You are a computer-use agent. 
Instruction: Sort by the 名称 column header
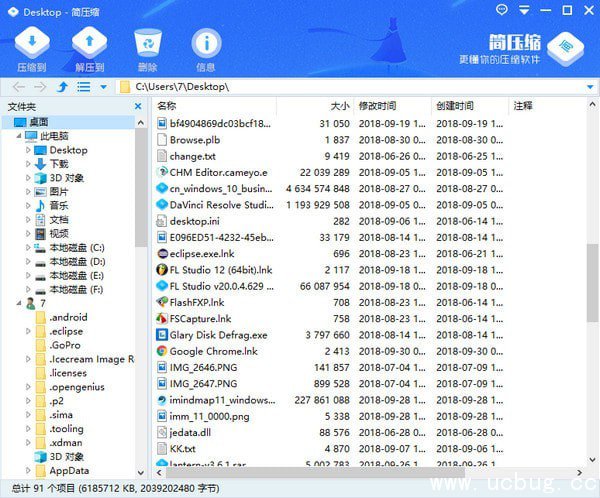pyautogui.click(x=167, y=106)
